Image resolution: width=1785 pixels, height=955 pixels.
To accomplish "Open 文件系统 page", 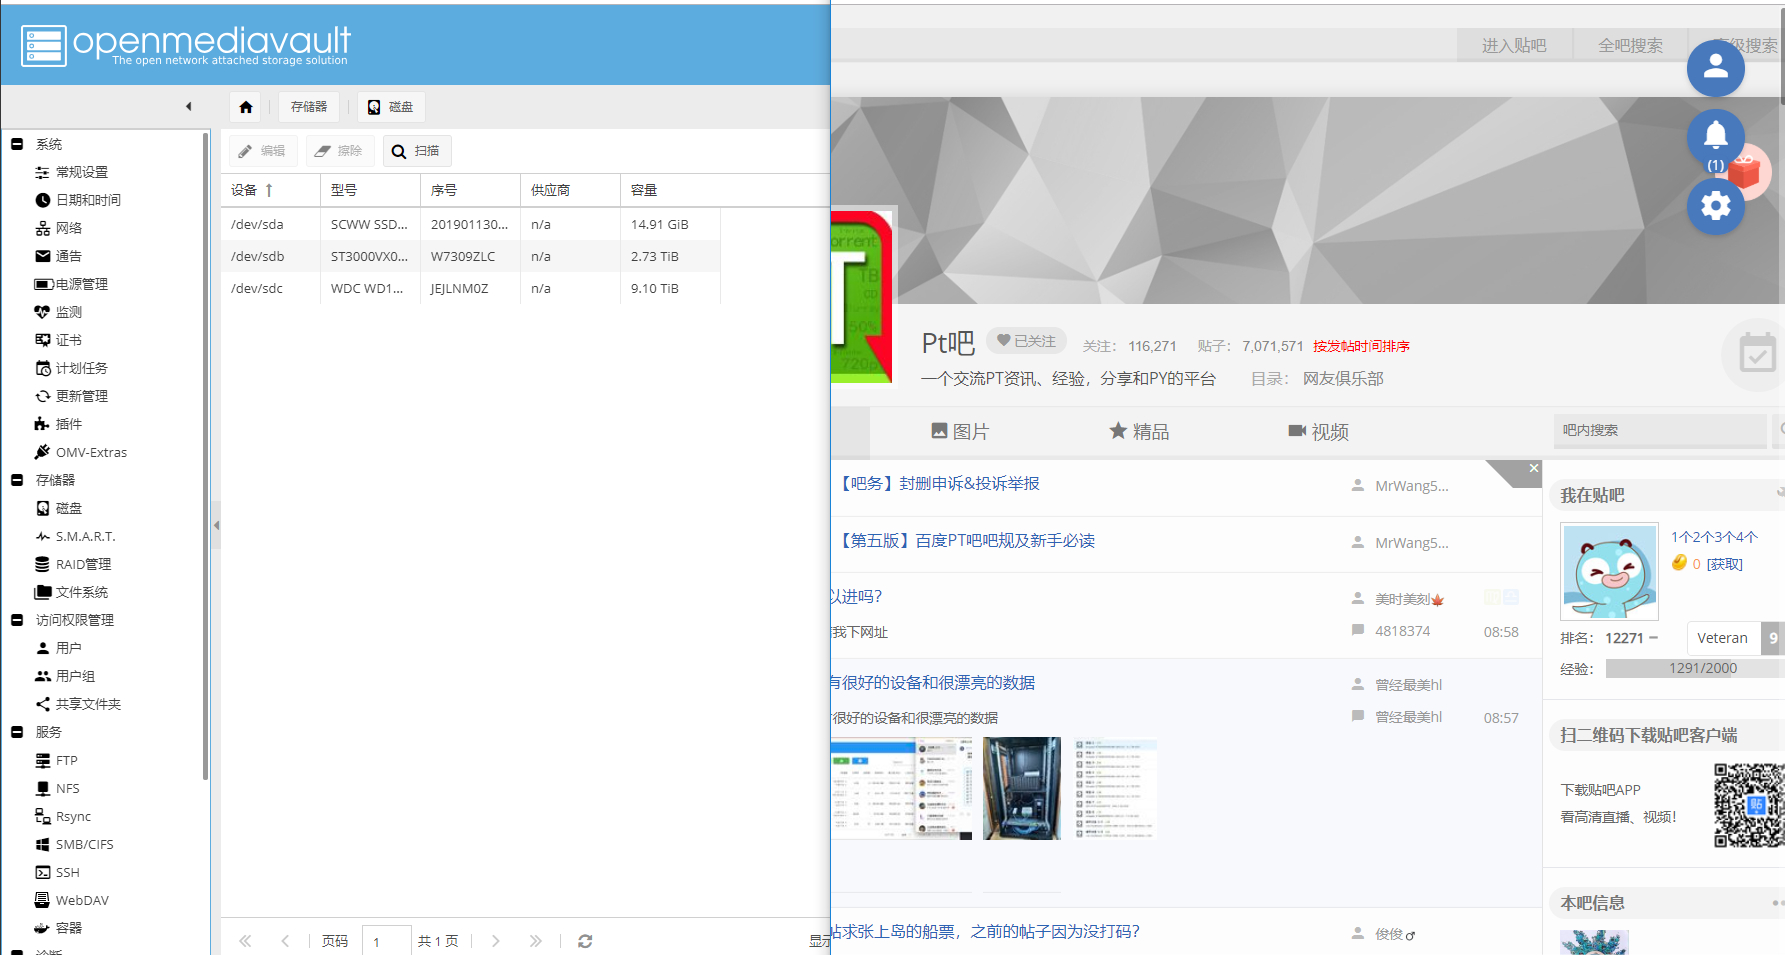I will [x=82, y=592].
